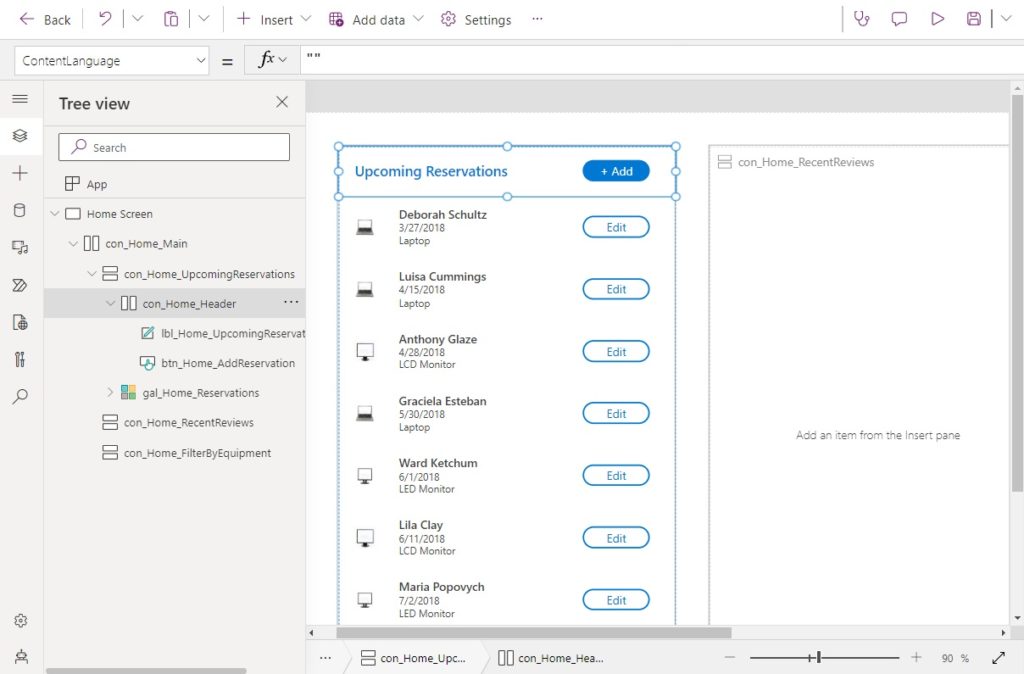Open the Insert pane from left rail
Screen dimensions: 1024x674
pos(20,173)
